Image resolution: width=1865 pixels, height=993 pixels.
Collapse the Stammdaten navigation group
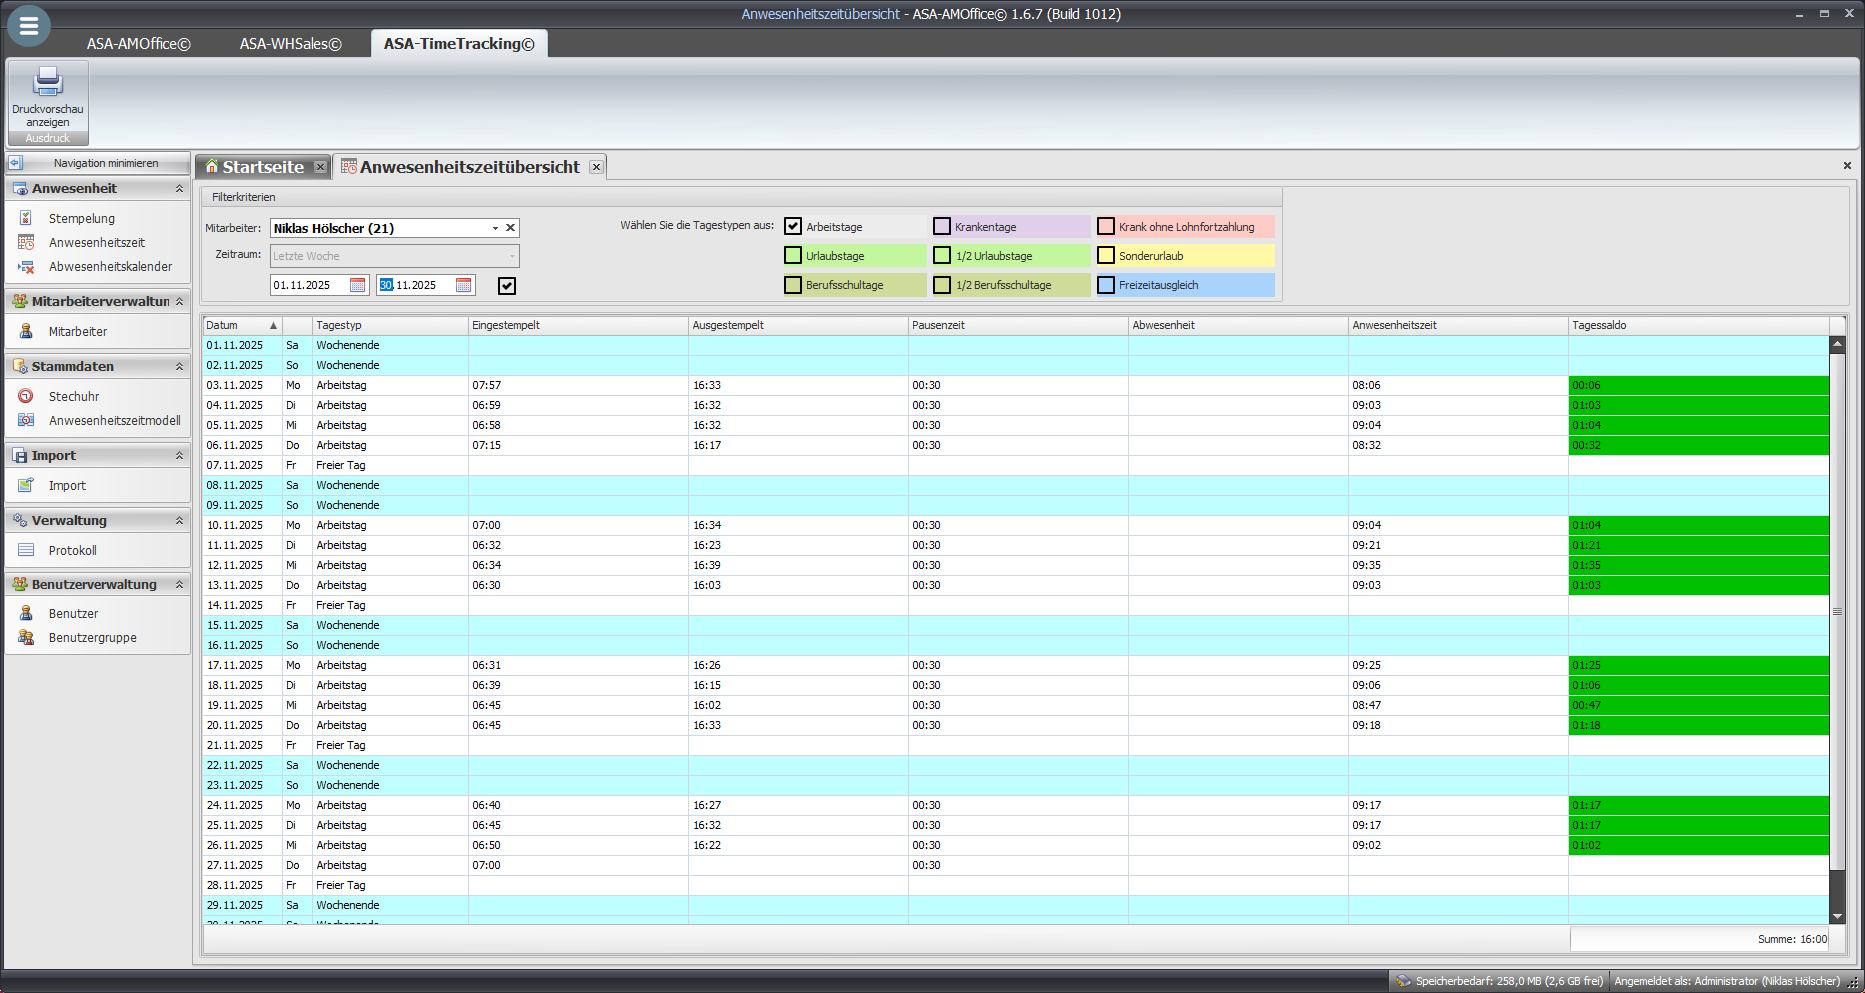(179, 367)
